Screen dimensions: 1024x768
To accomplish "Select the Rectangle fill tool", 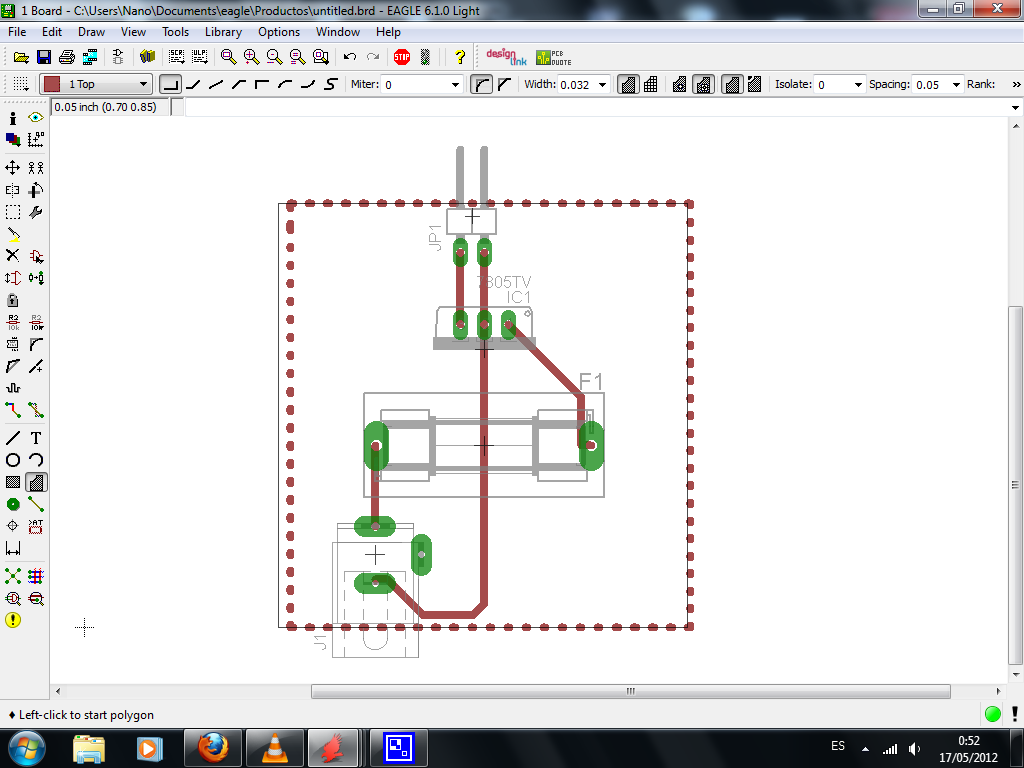I will [x=12, y=482].
